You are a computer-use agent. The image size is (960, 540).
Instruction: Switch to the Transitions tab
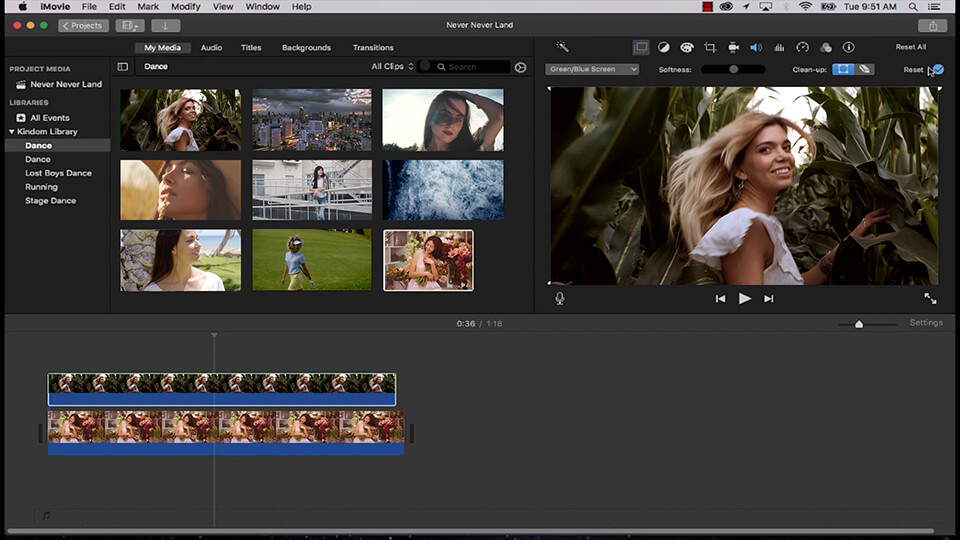click(373, 47)
